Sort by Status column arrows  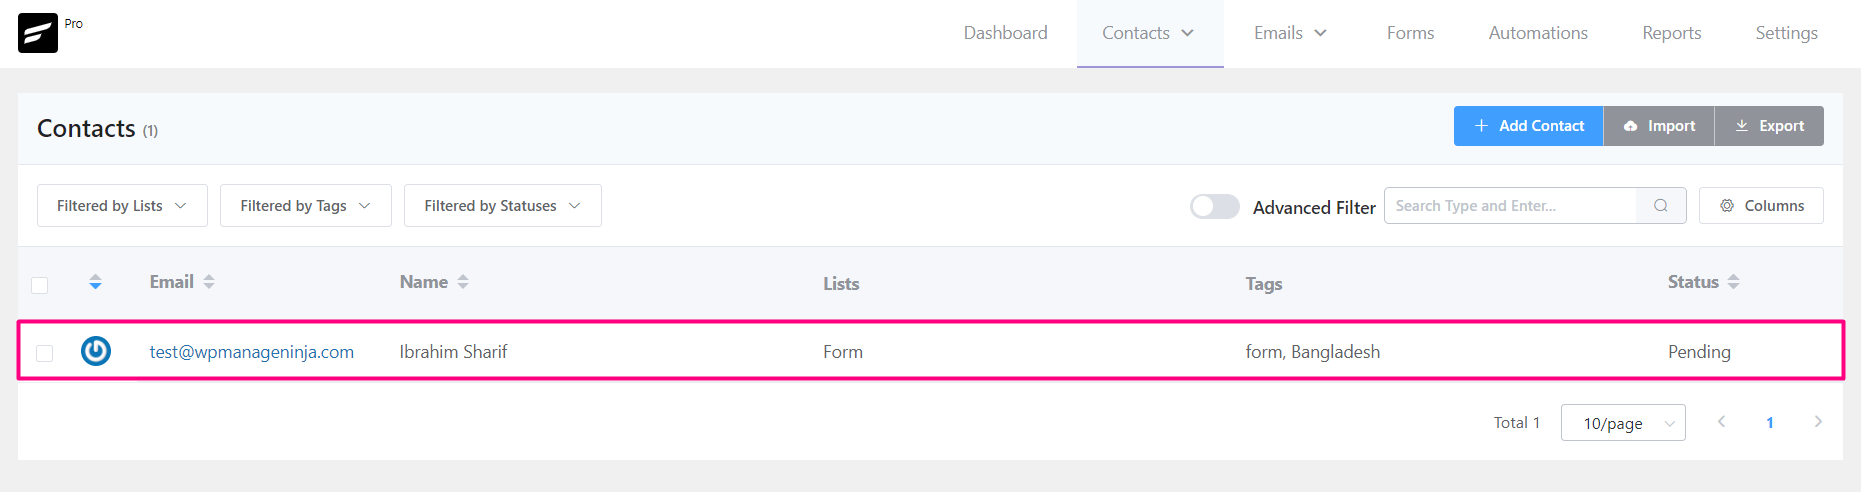pyautogui.click(x=1734, y=282)
